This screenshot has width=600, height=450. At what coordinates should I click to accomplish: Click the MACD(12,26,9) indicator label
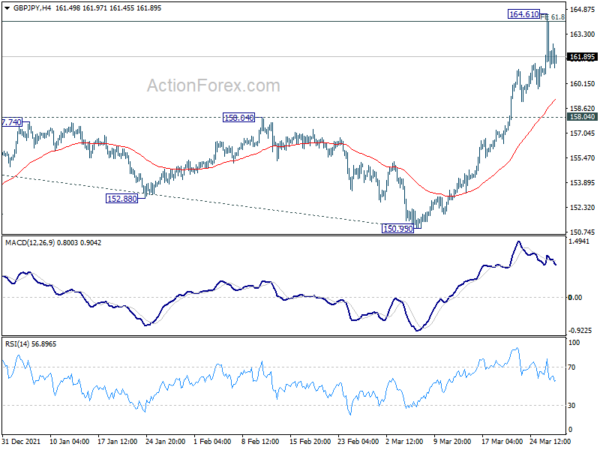pyautogui.click(x=30, y=243)
